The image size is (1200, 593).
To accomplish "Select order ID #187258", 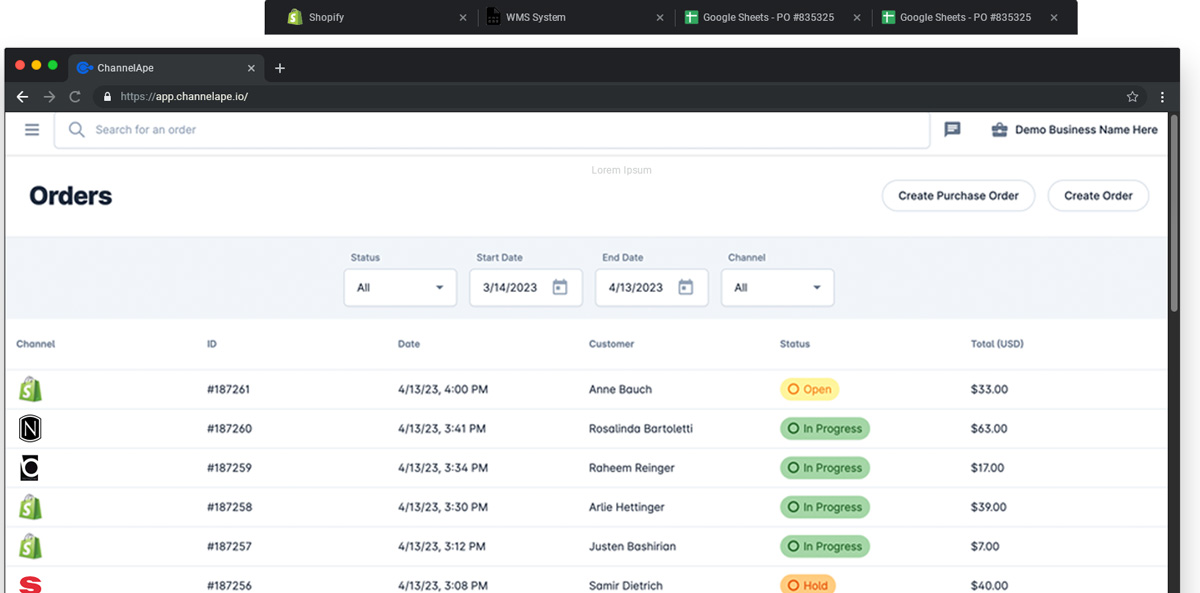I will point(229,507).
